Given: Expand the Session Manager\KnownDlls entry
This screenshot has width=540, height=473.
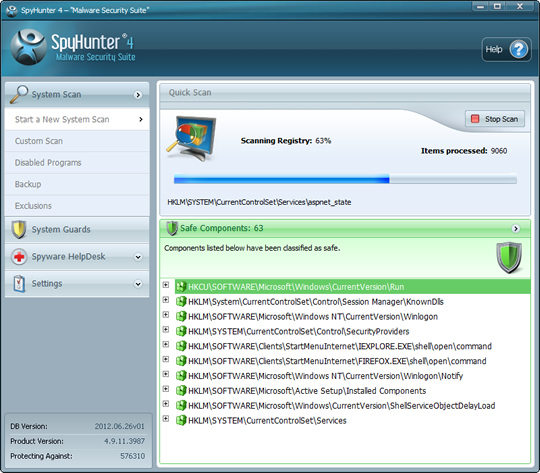Looking at the screenshot, I should (x=166, y=300).
